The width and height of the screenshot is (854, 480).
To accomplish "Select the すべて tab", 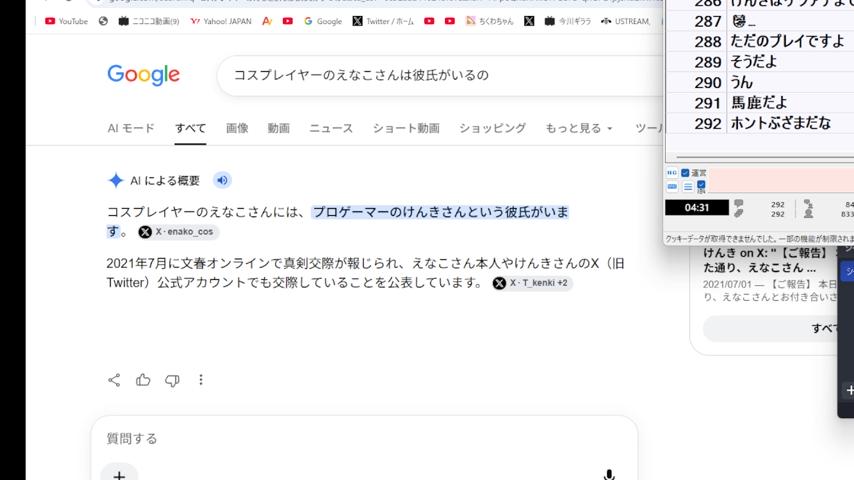I will coord(190,128).
